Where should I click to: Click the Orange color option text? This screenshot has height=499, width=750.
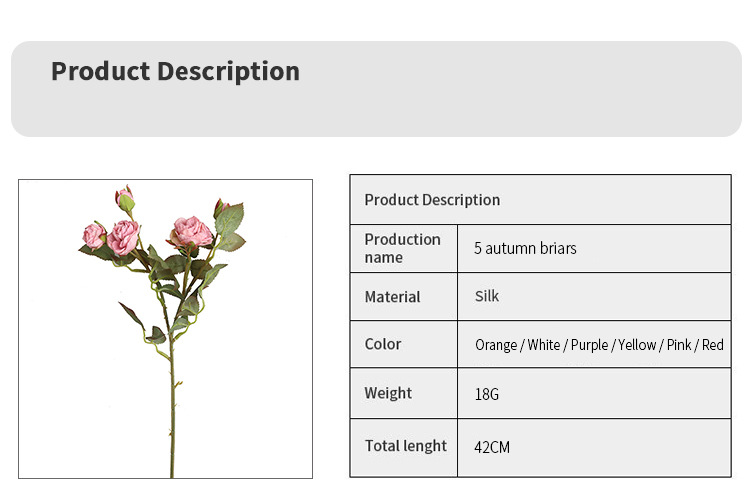[496, 345]
